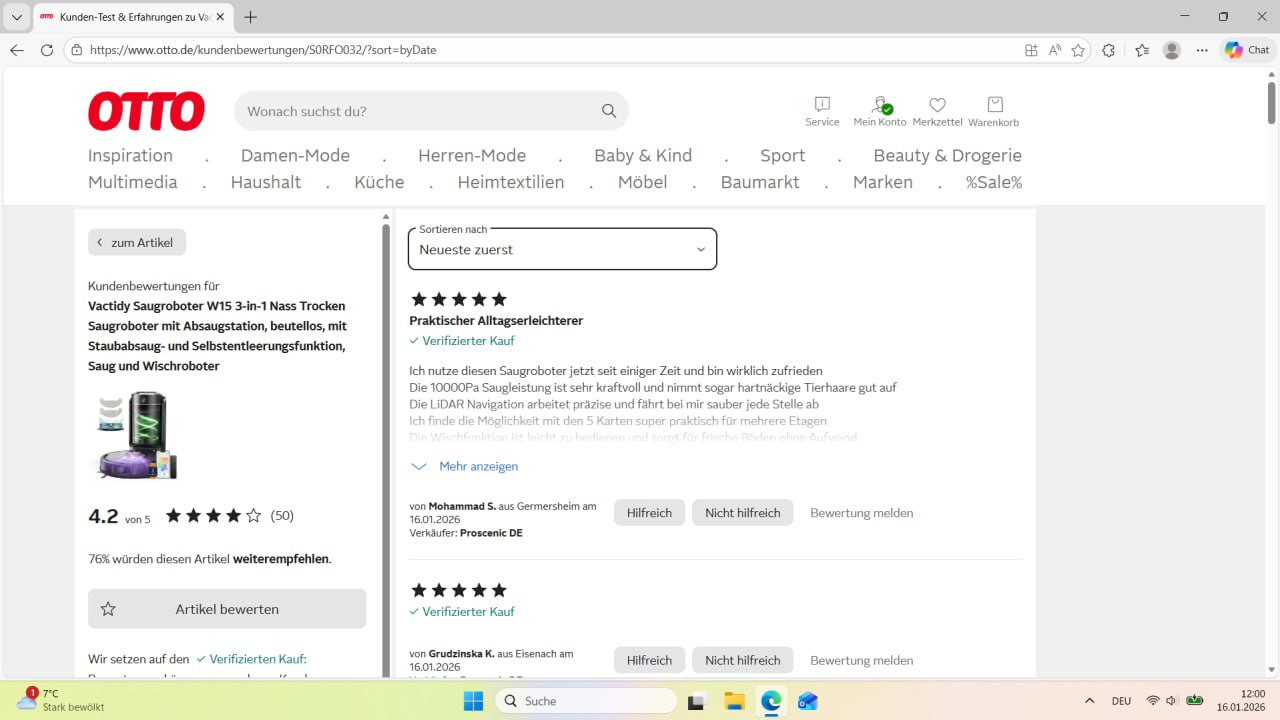Expand review with Mehr anzeigen
The width and height of the screenshot is (1280, 720).
click(x=465, y=466)
